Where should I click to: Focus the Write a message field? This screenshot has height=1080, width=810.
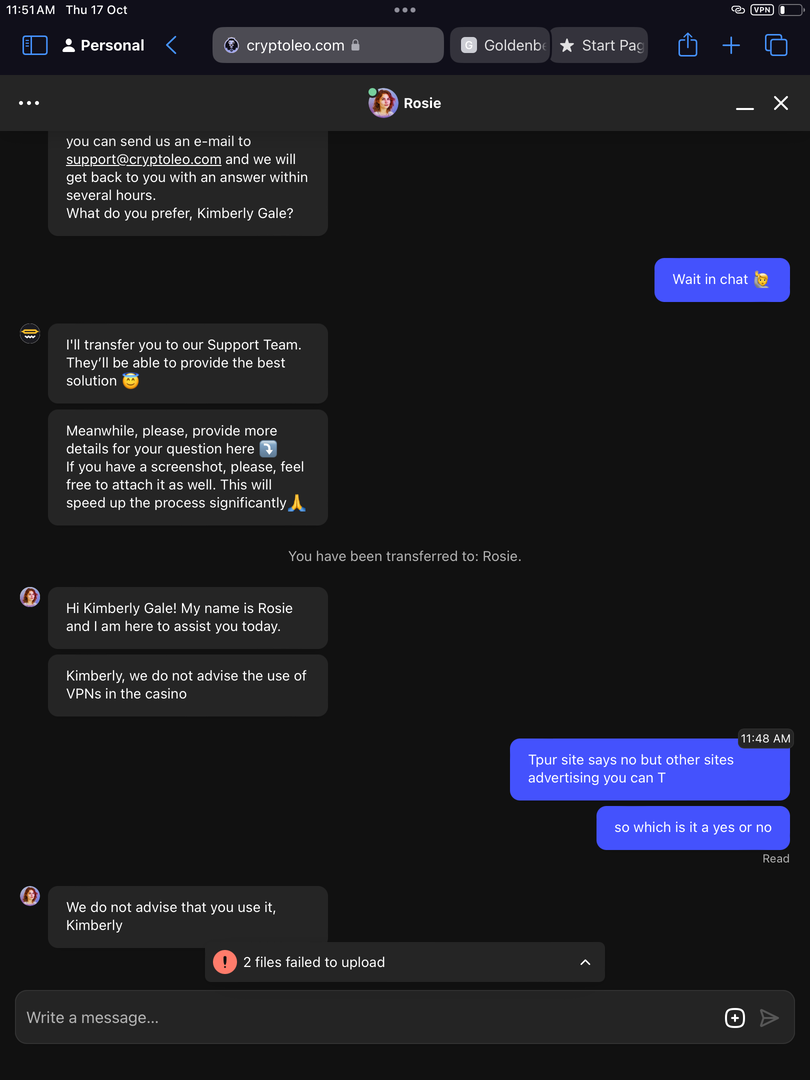pos(360,1018)
